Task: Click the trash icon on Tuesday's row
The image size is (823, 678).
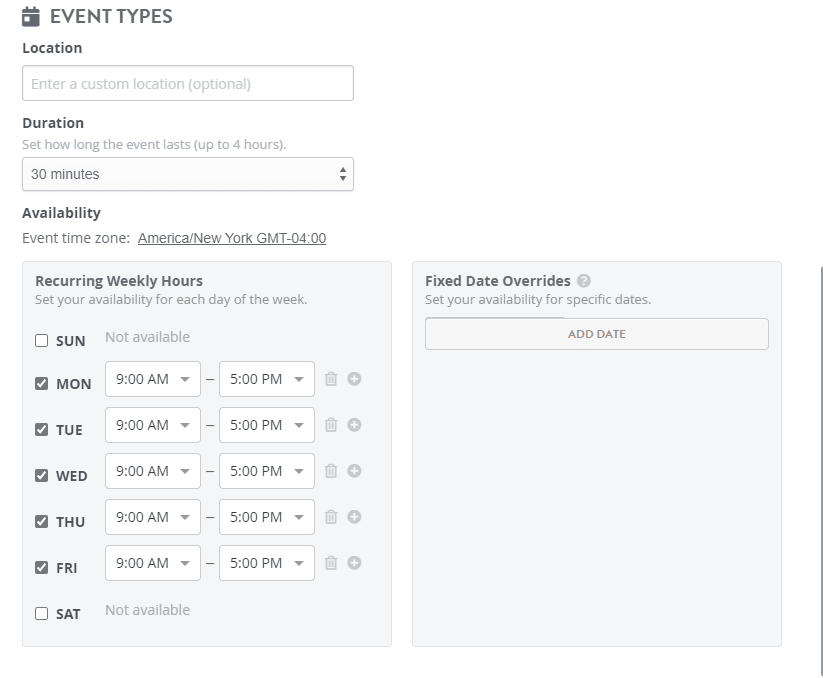Action: click(331, 425)
